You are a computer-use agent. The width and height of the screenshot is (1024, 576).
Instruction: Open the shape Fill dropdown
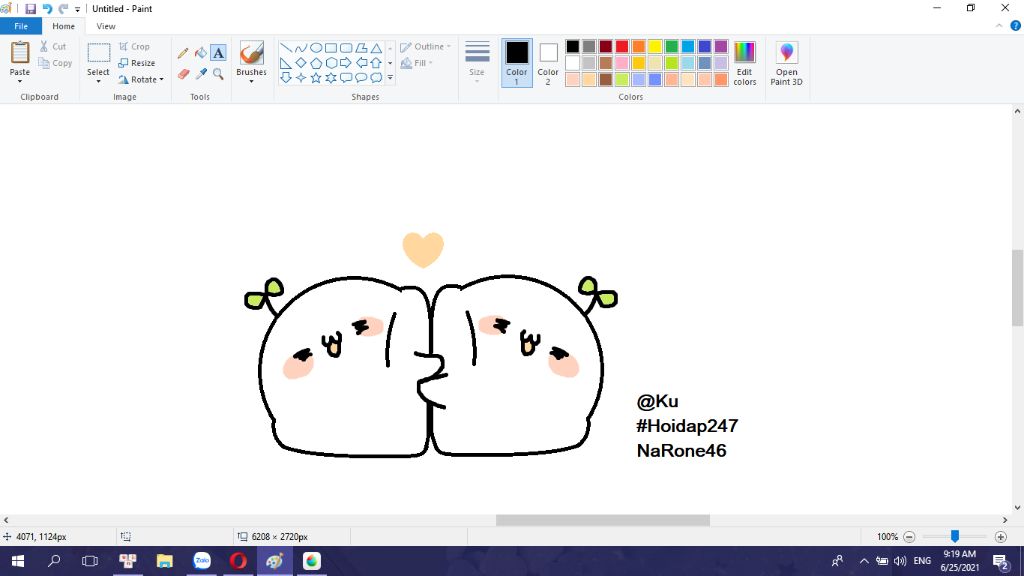417,63
